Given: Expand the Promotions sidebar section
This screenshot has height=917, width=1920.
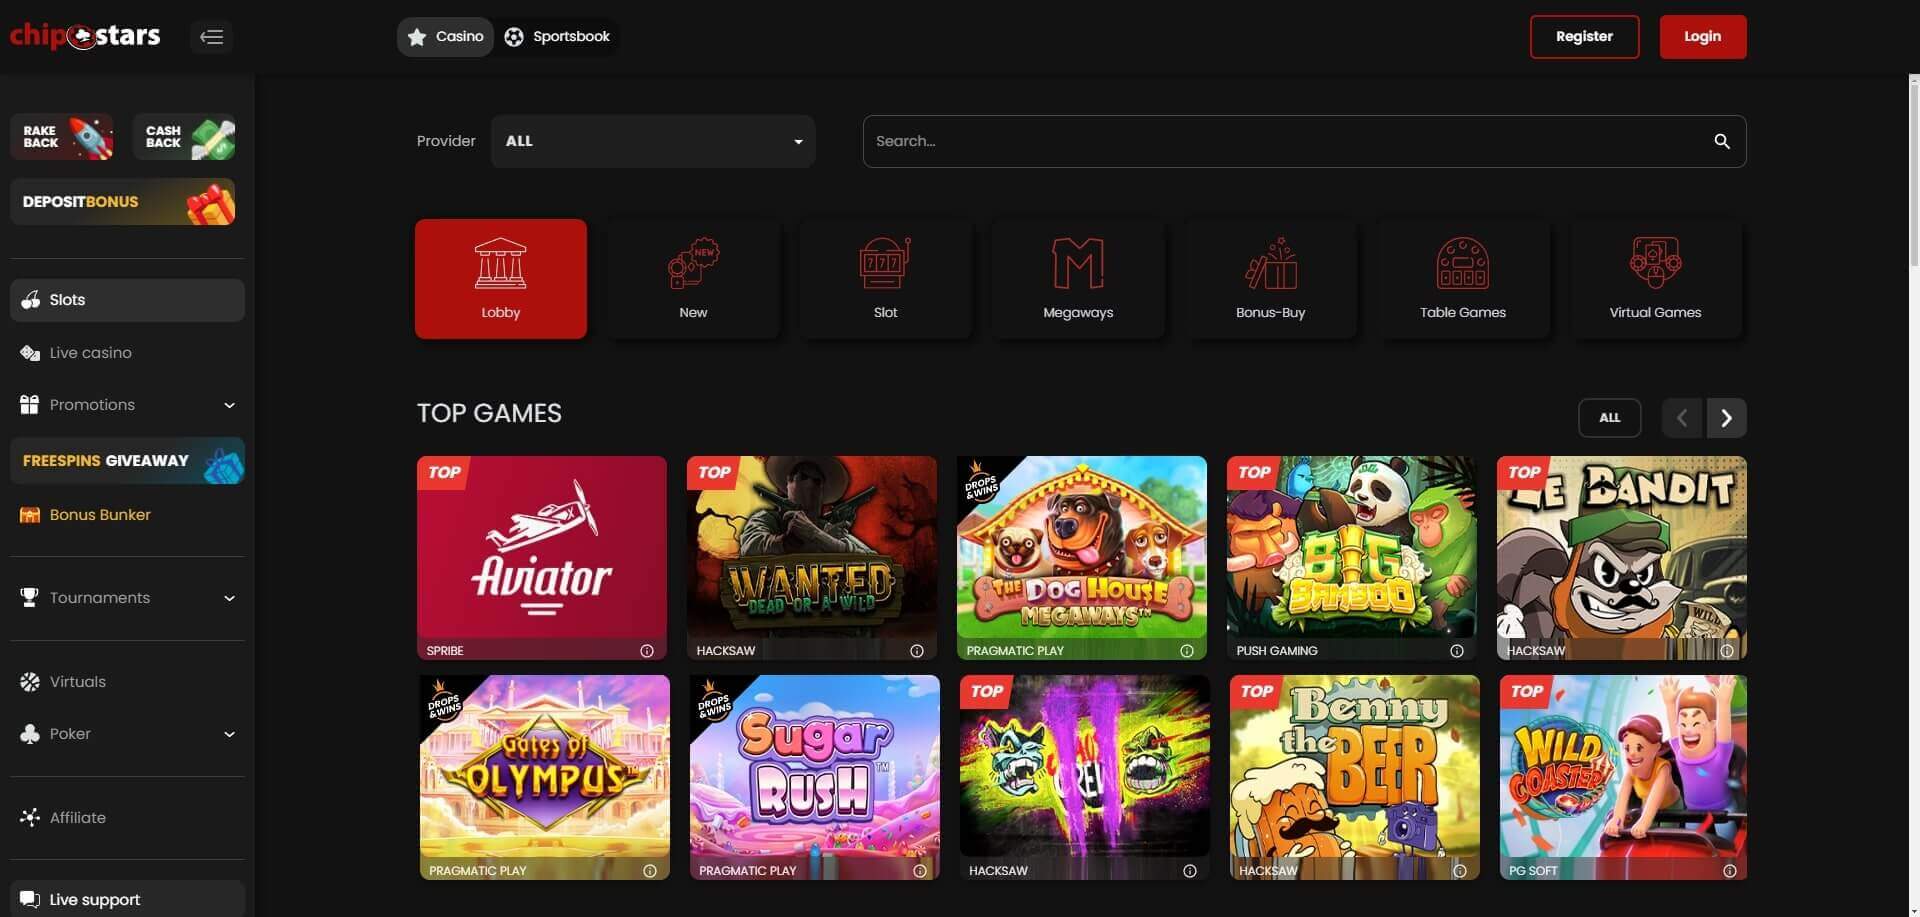Looking at the screenshot, I should pyautogui.click(x=229, y=405).
